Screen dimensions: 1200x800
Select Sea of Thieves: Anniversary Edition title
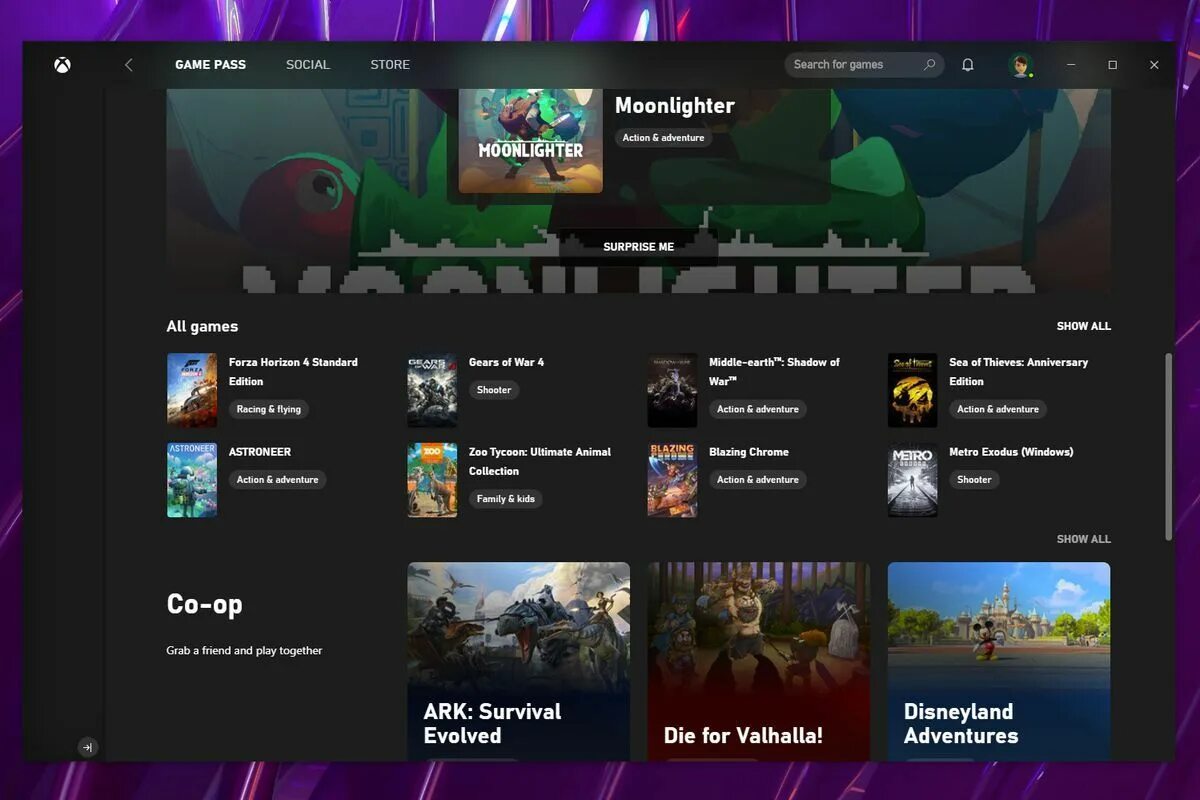[1019, 372]
